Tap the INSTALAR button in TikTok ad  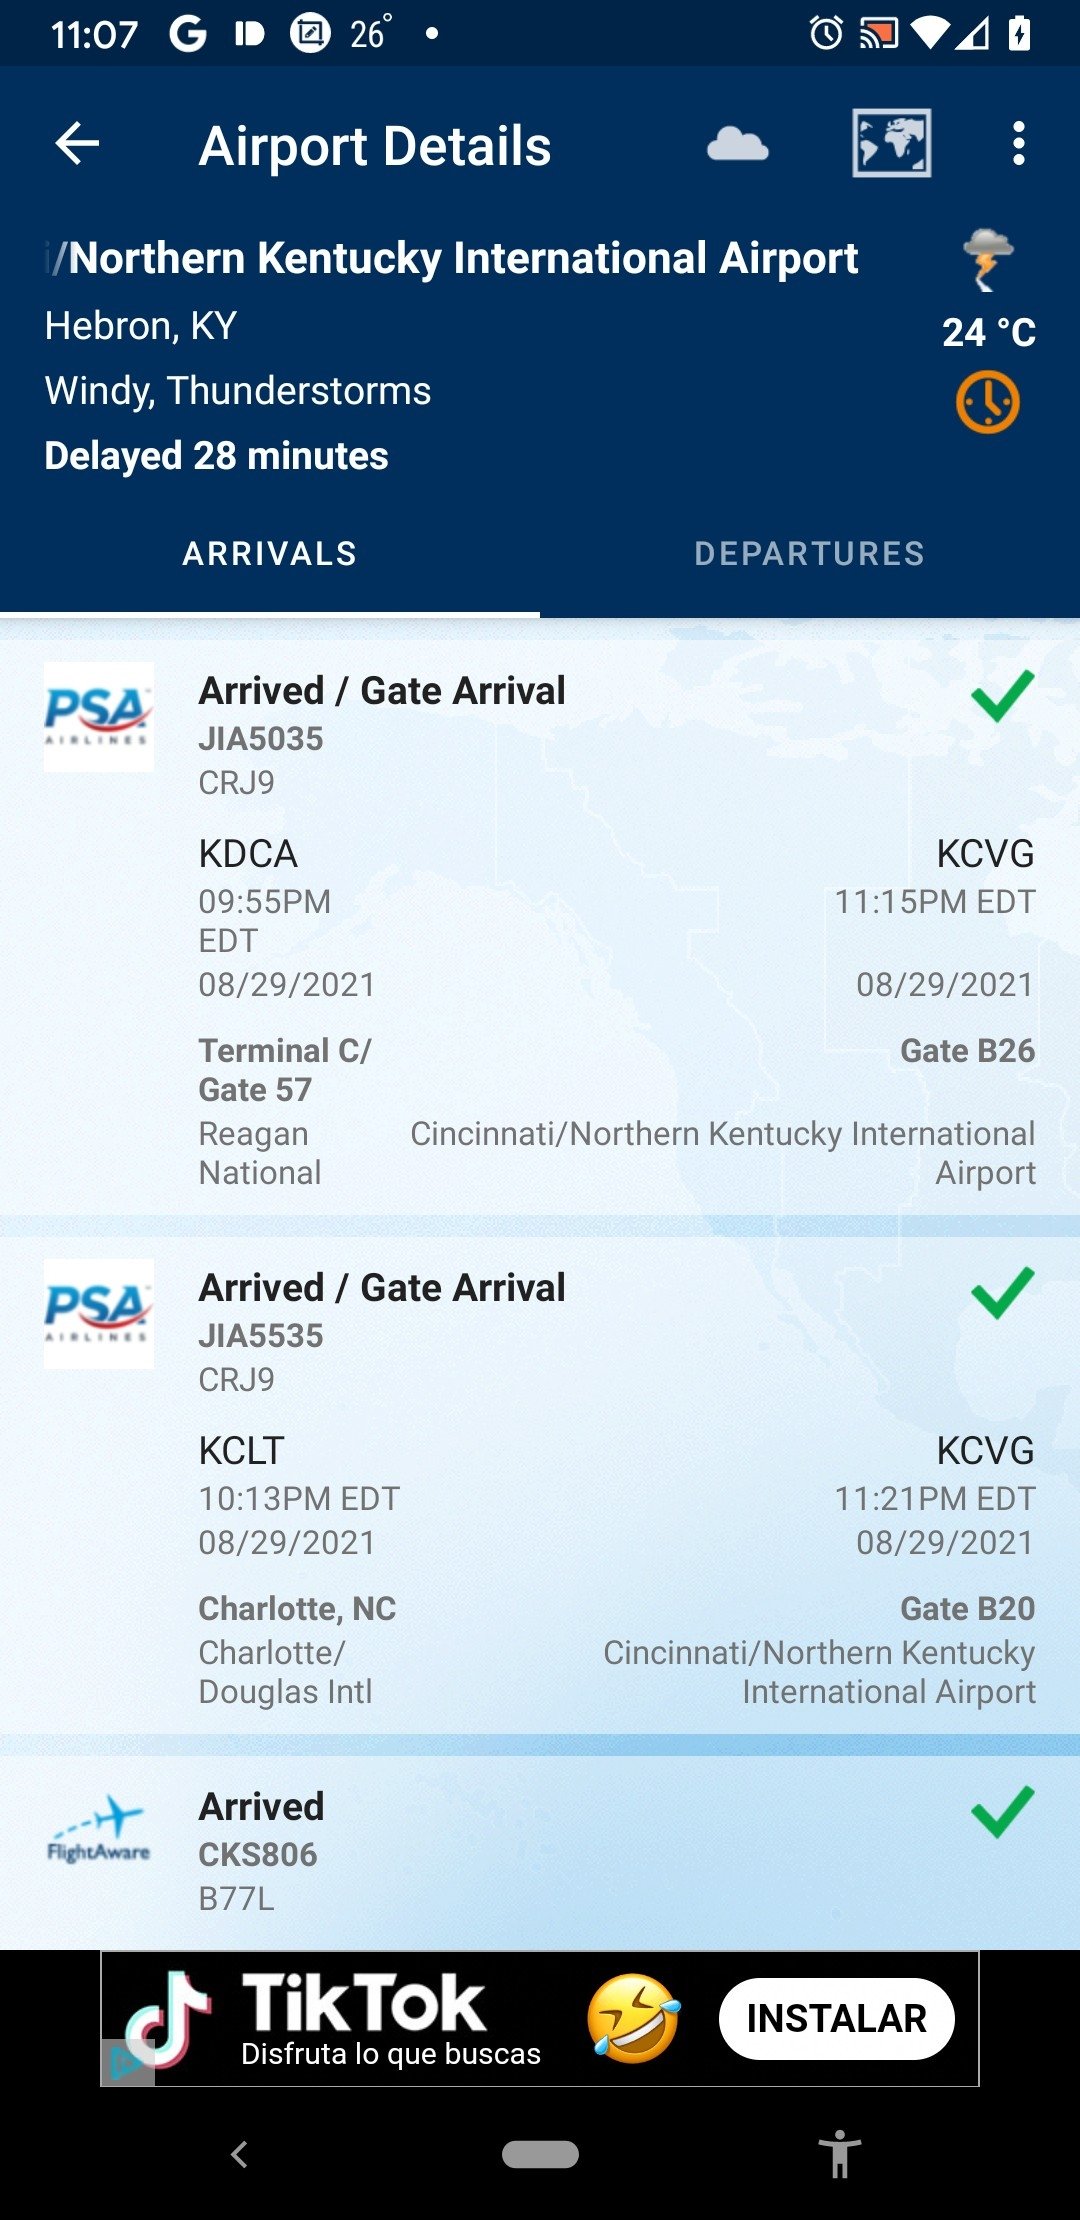(836, 2018)
